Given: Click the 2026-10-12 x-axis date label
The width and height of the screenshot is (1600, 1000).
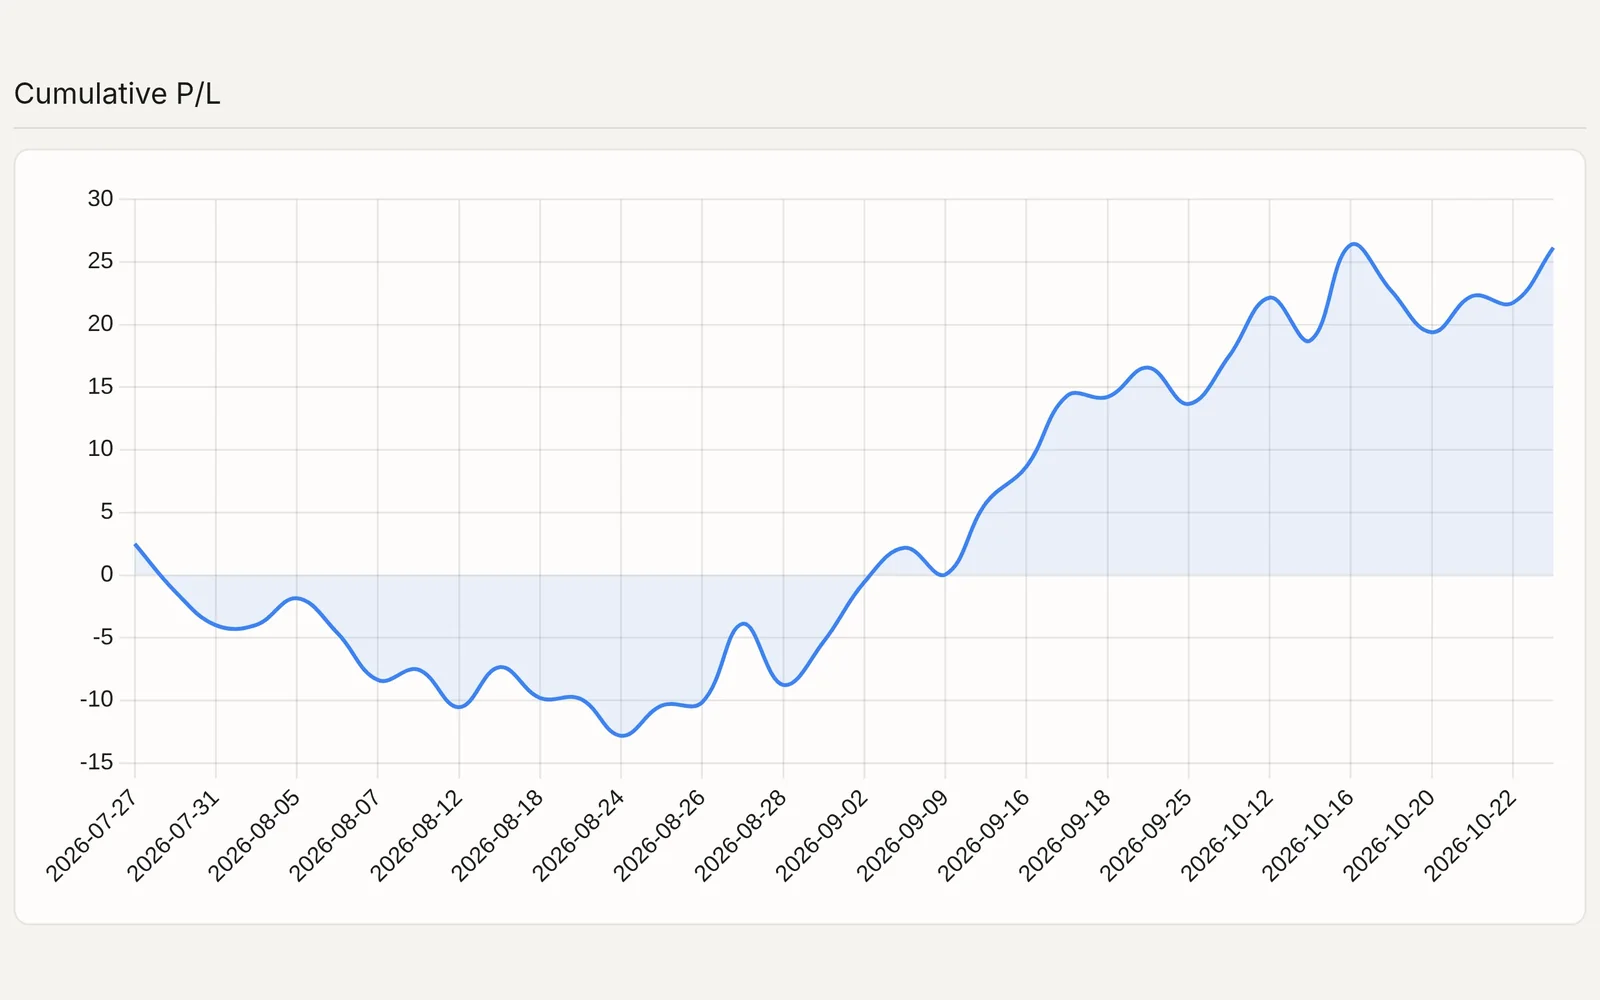Looking at the screenshot, I should pyautogui.click(x=1226, y=836).
